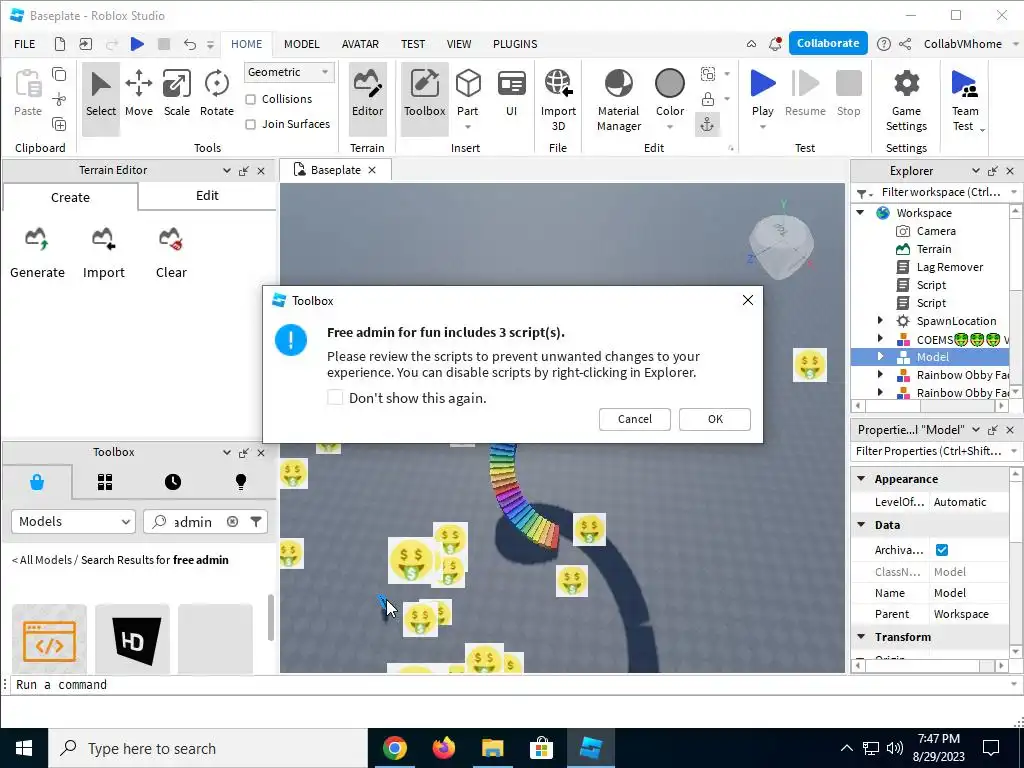Click the Lock tool icon
Image resolution: width=1024 pixels, height=768 pixels.
pos(707,99)
